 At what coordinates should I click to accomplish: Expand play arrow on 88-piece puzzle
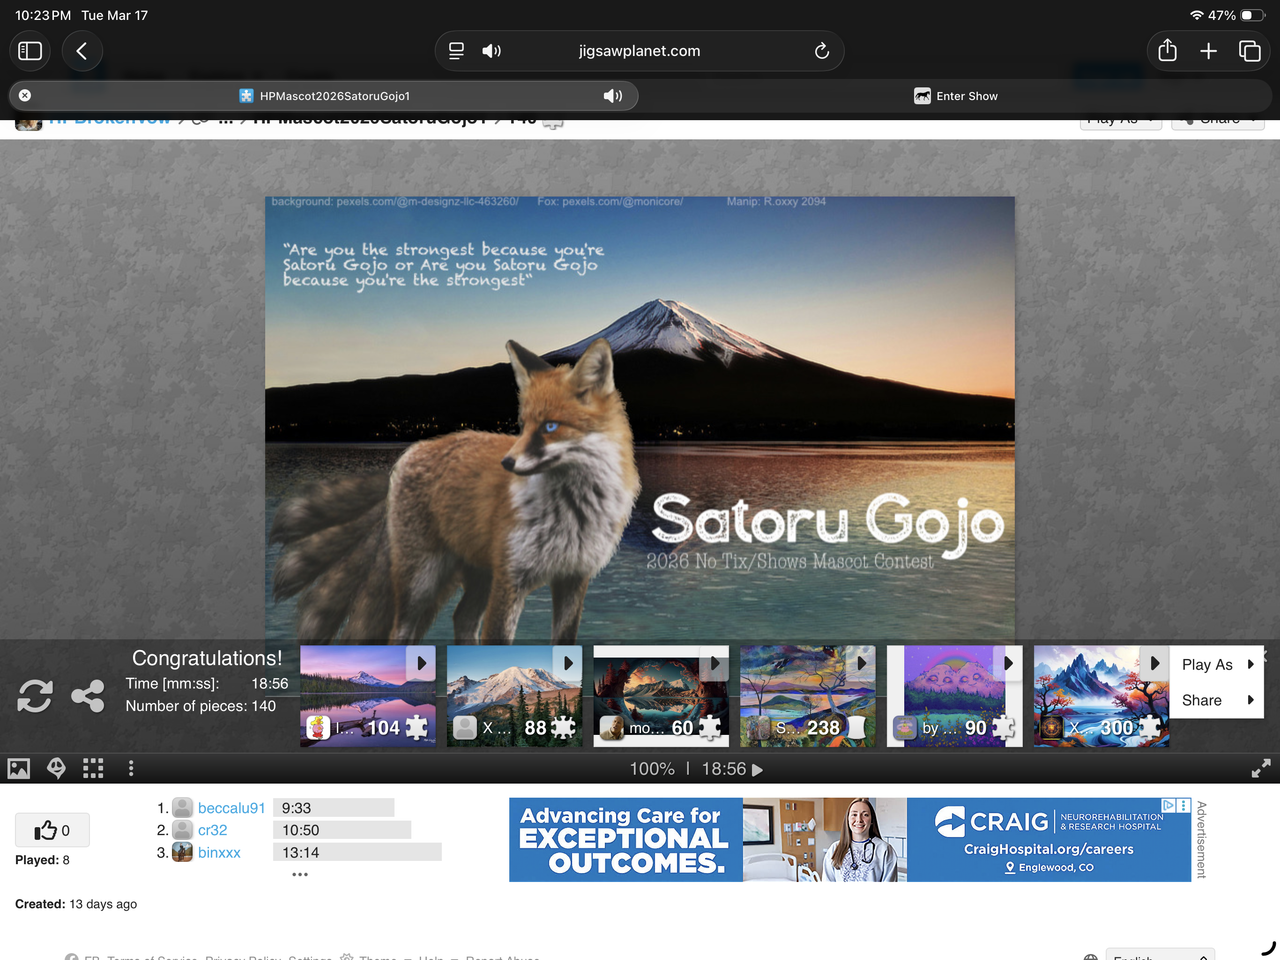pos(568,663)
